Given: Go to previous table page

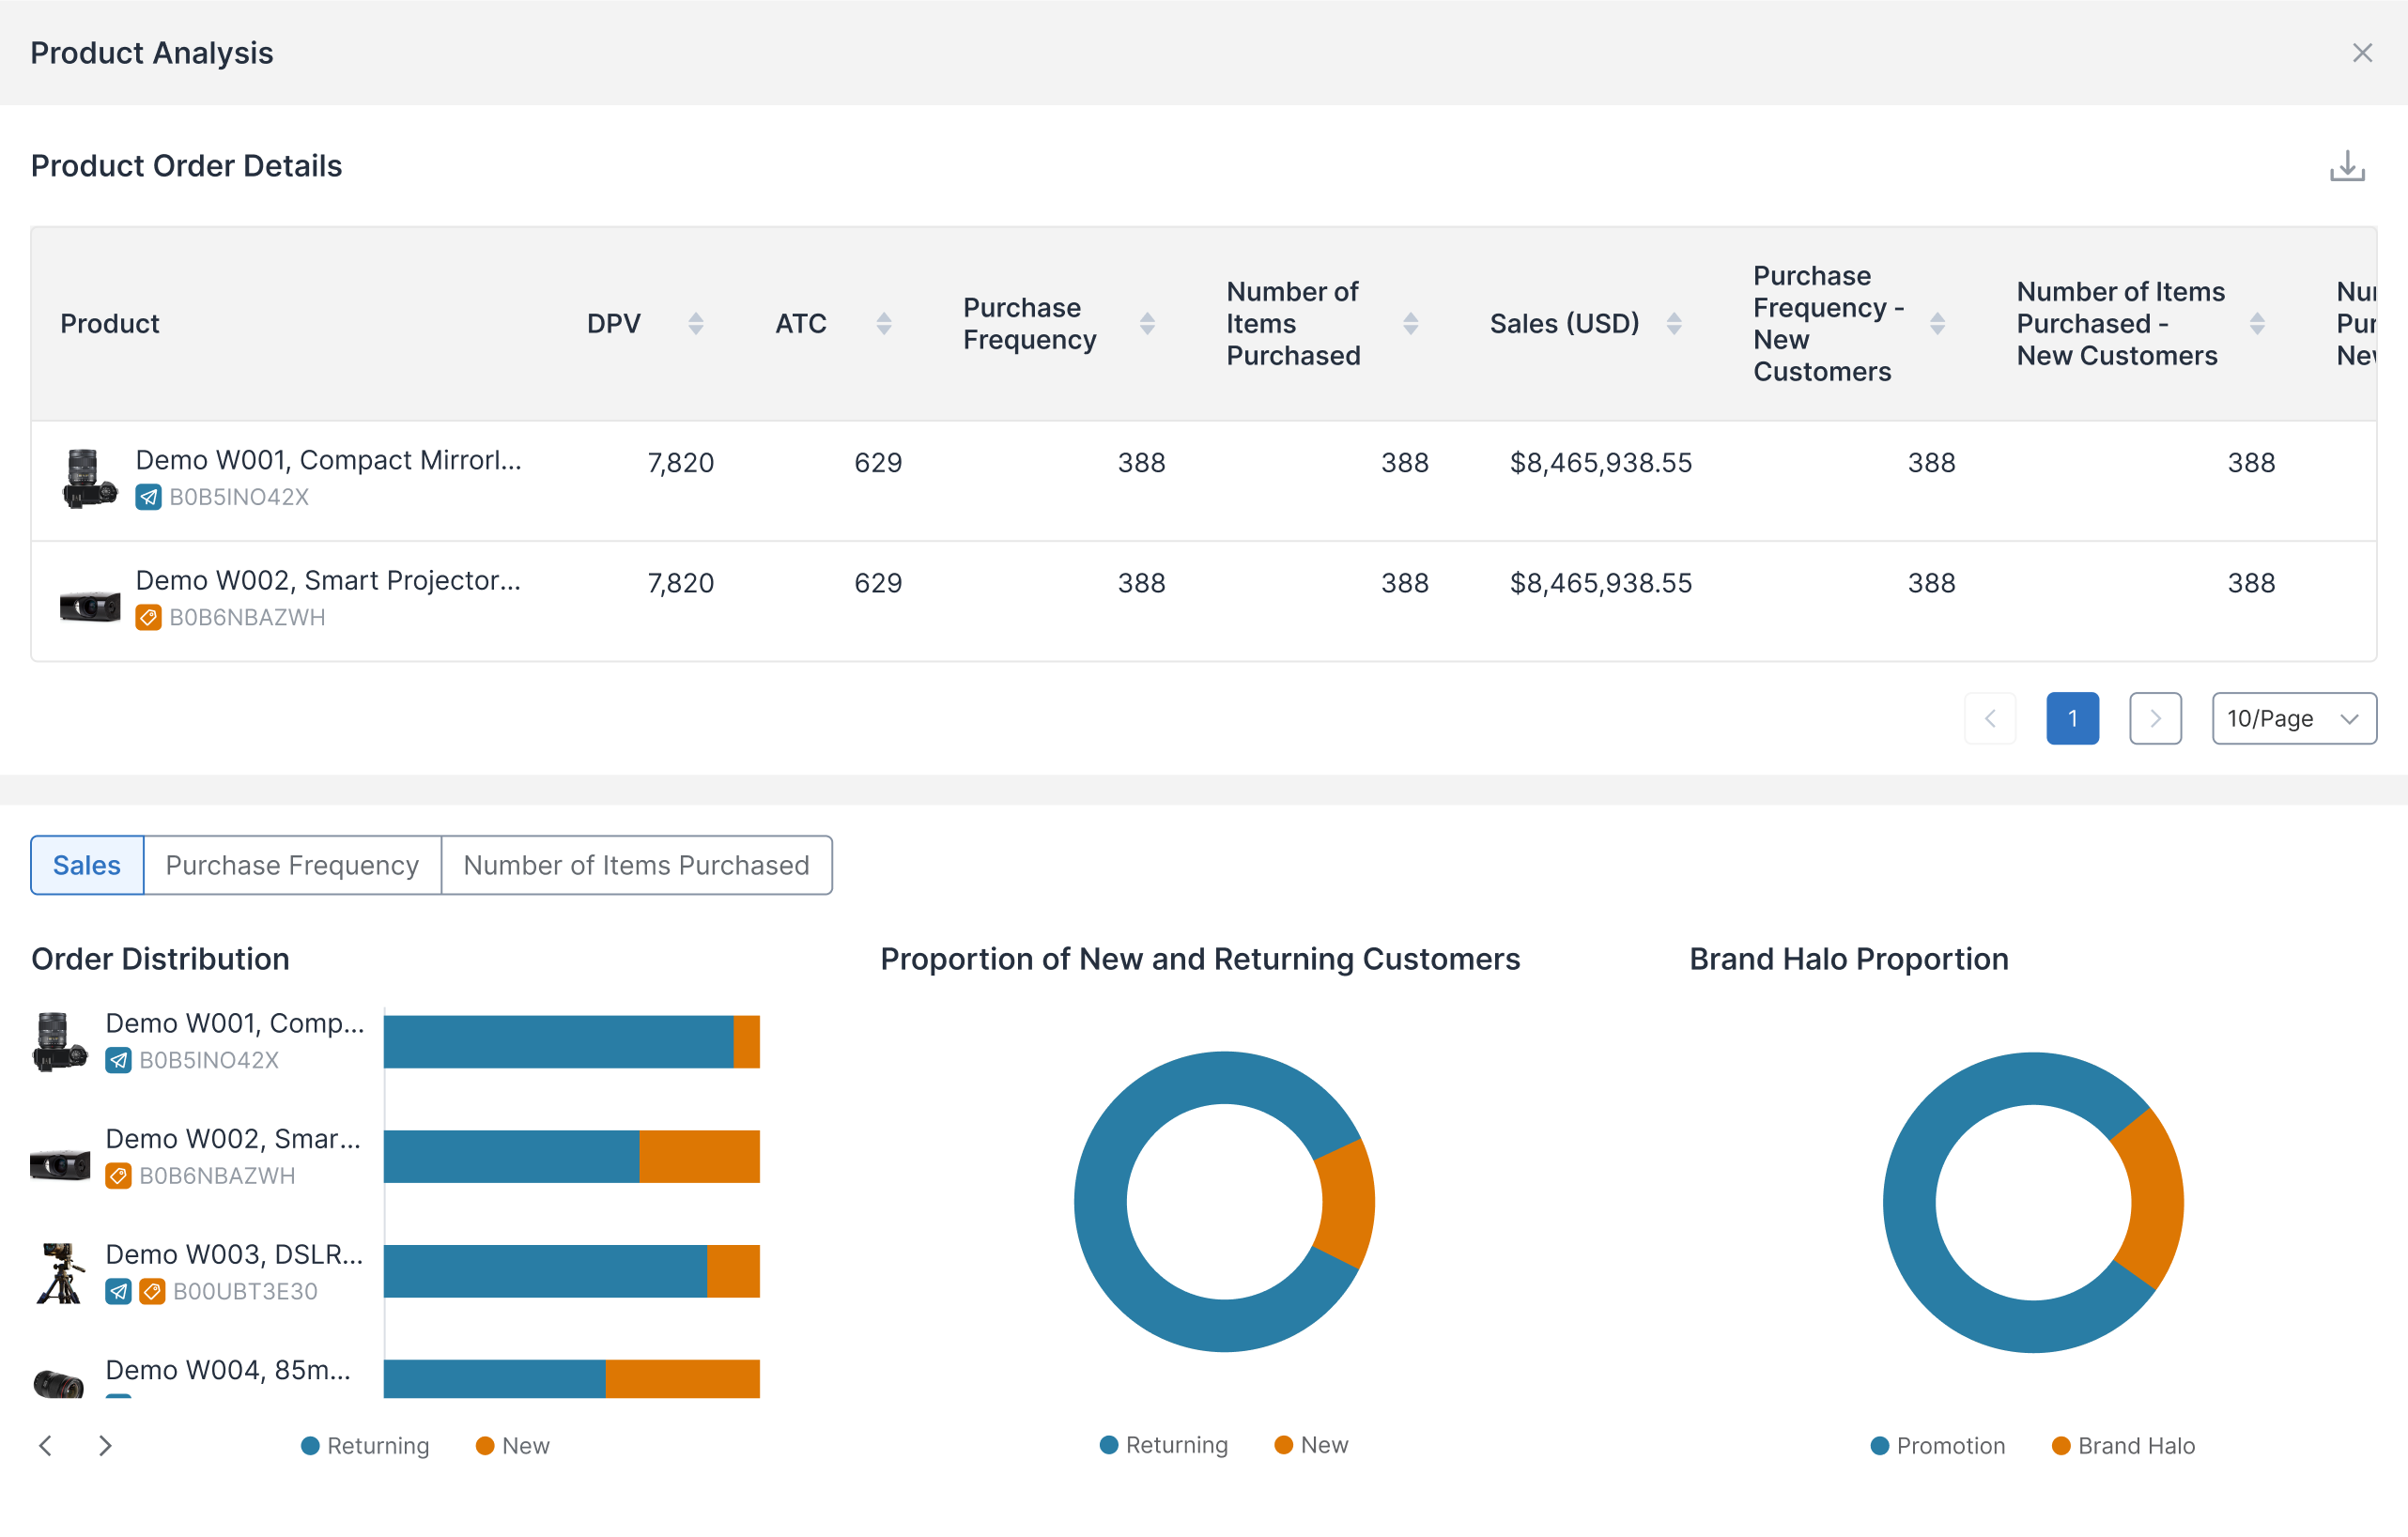Looking at the screenshot, I should [x=1990, y=718].
